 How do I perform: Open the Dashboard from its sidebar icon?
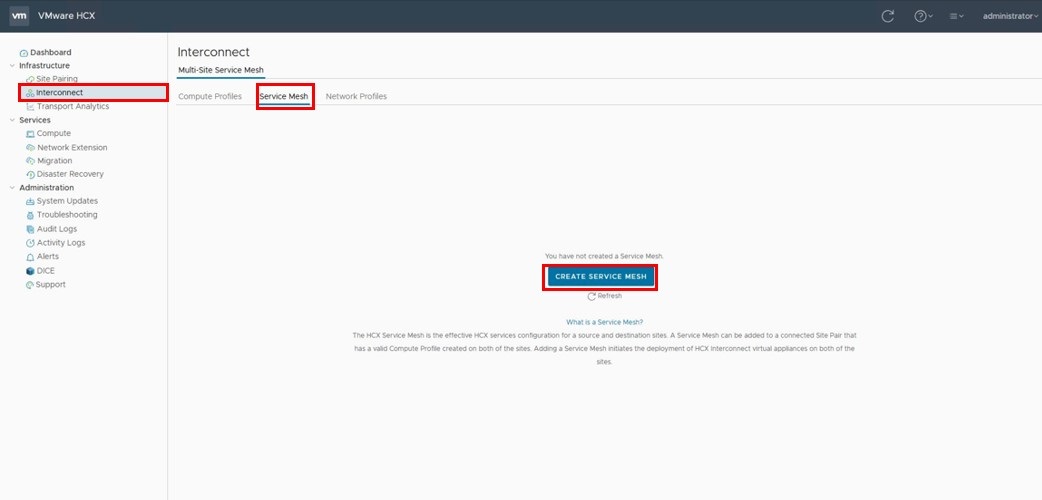24,52
